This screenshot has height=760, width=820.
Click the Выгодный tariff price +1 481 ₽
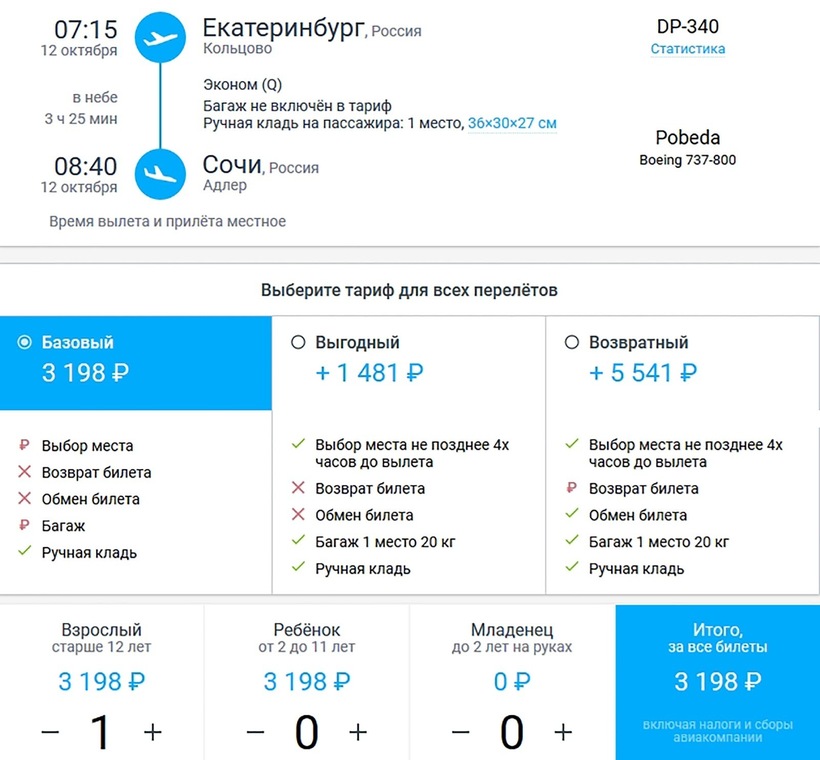point(370,373)
